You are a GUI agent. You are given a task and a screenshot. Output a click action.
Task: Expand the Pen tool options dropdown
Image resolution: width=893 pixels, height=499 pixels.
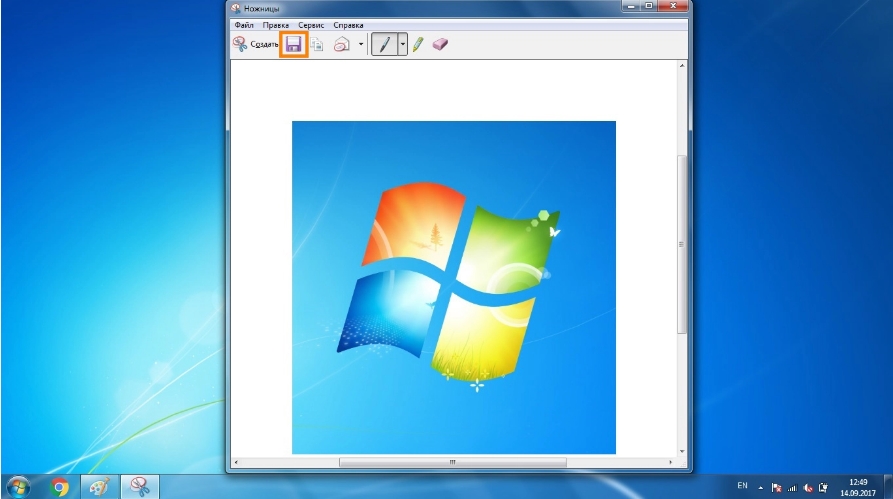[x=403, y=44]
